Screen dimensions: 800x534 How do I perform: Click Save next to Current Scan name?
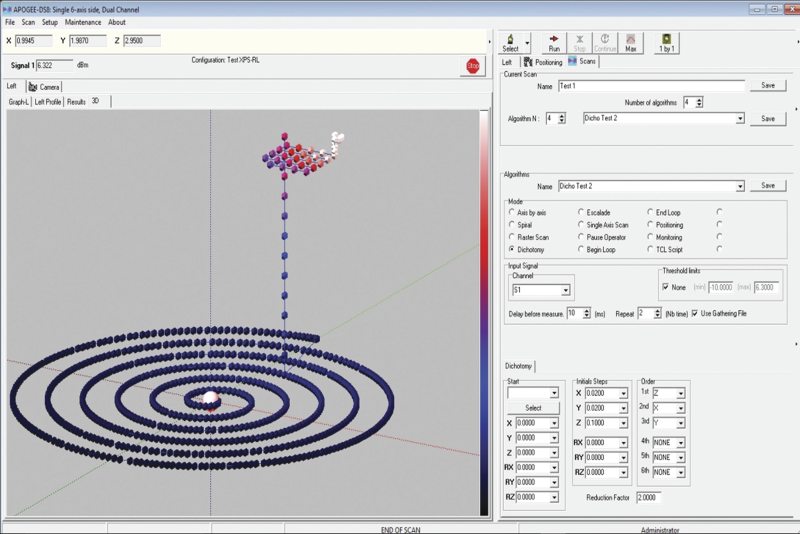[x=767, y=85]
